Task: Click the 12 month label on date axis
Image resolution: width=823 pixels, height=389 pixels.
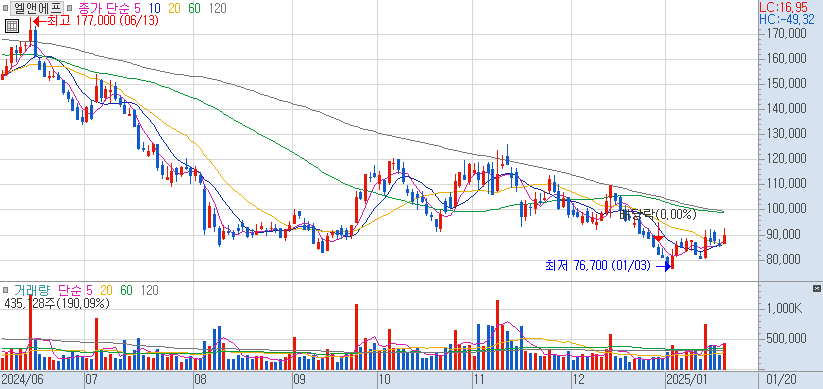Action: 578,379
